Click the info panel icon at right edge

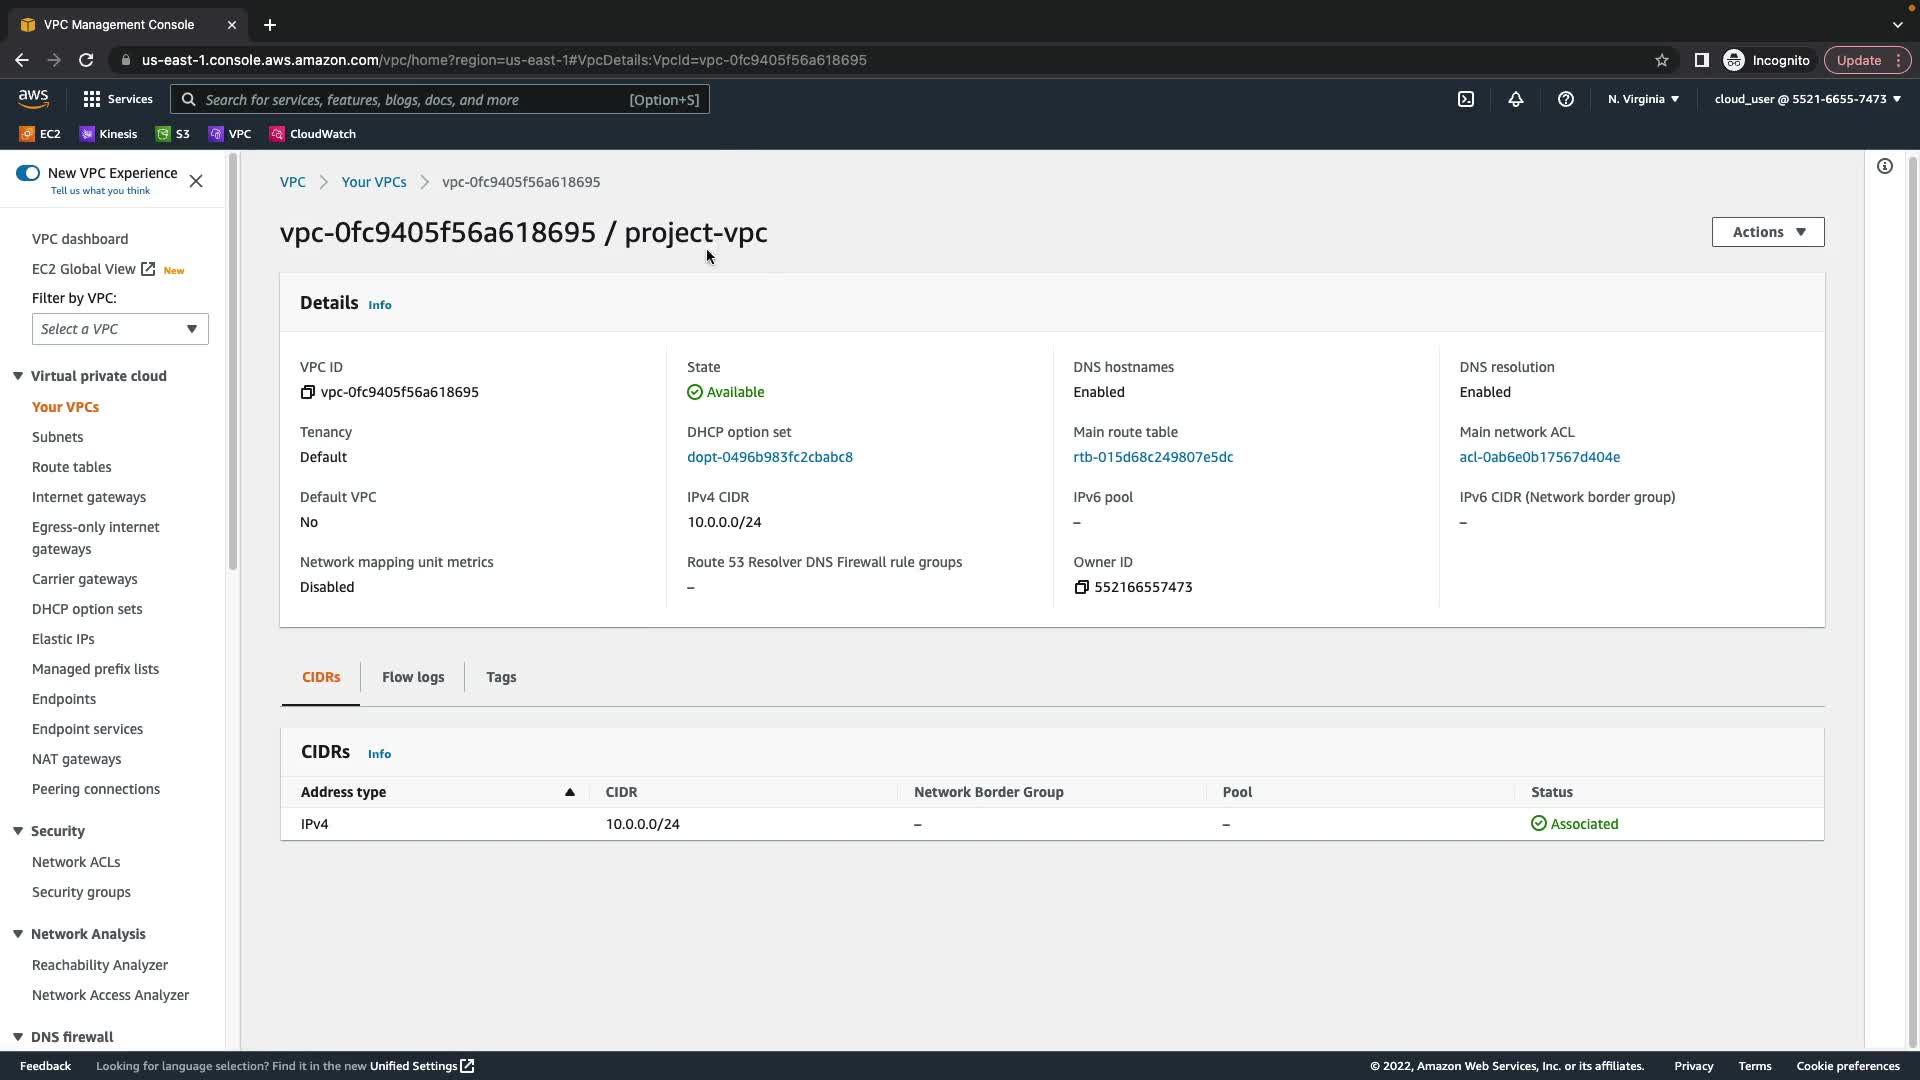[1885, 166]
